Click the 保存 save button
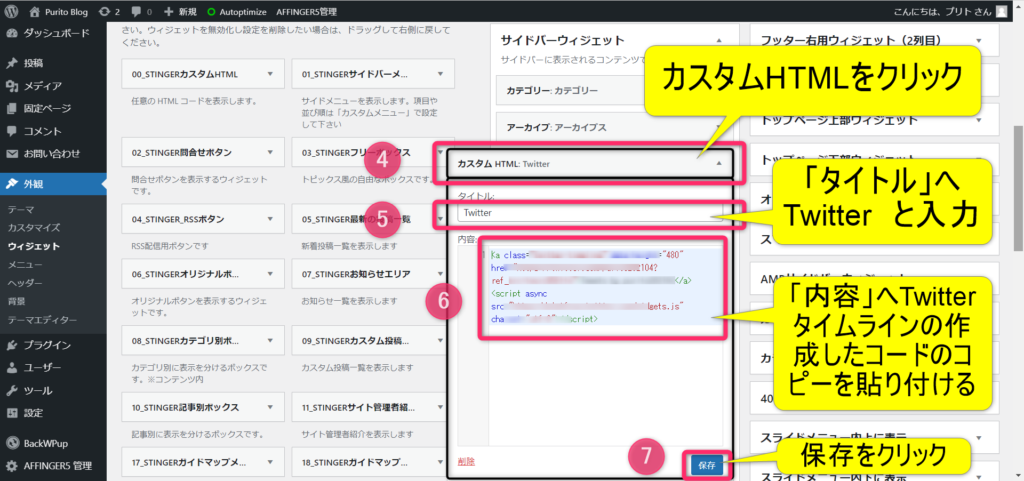The height and width of the screenshot is (481, 1024). (x=706, y=465)
